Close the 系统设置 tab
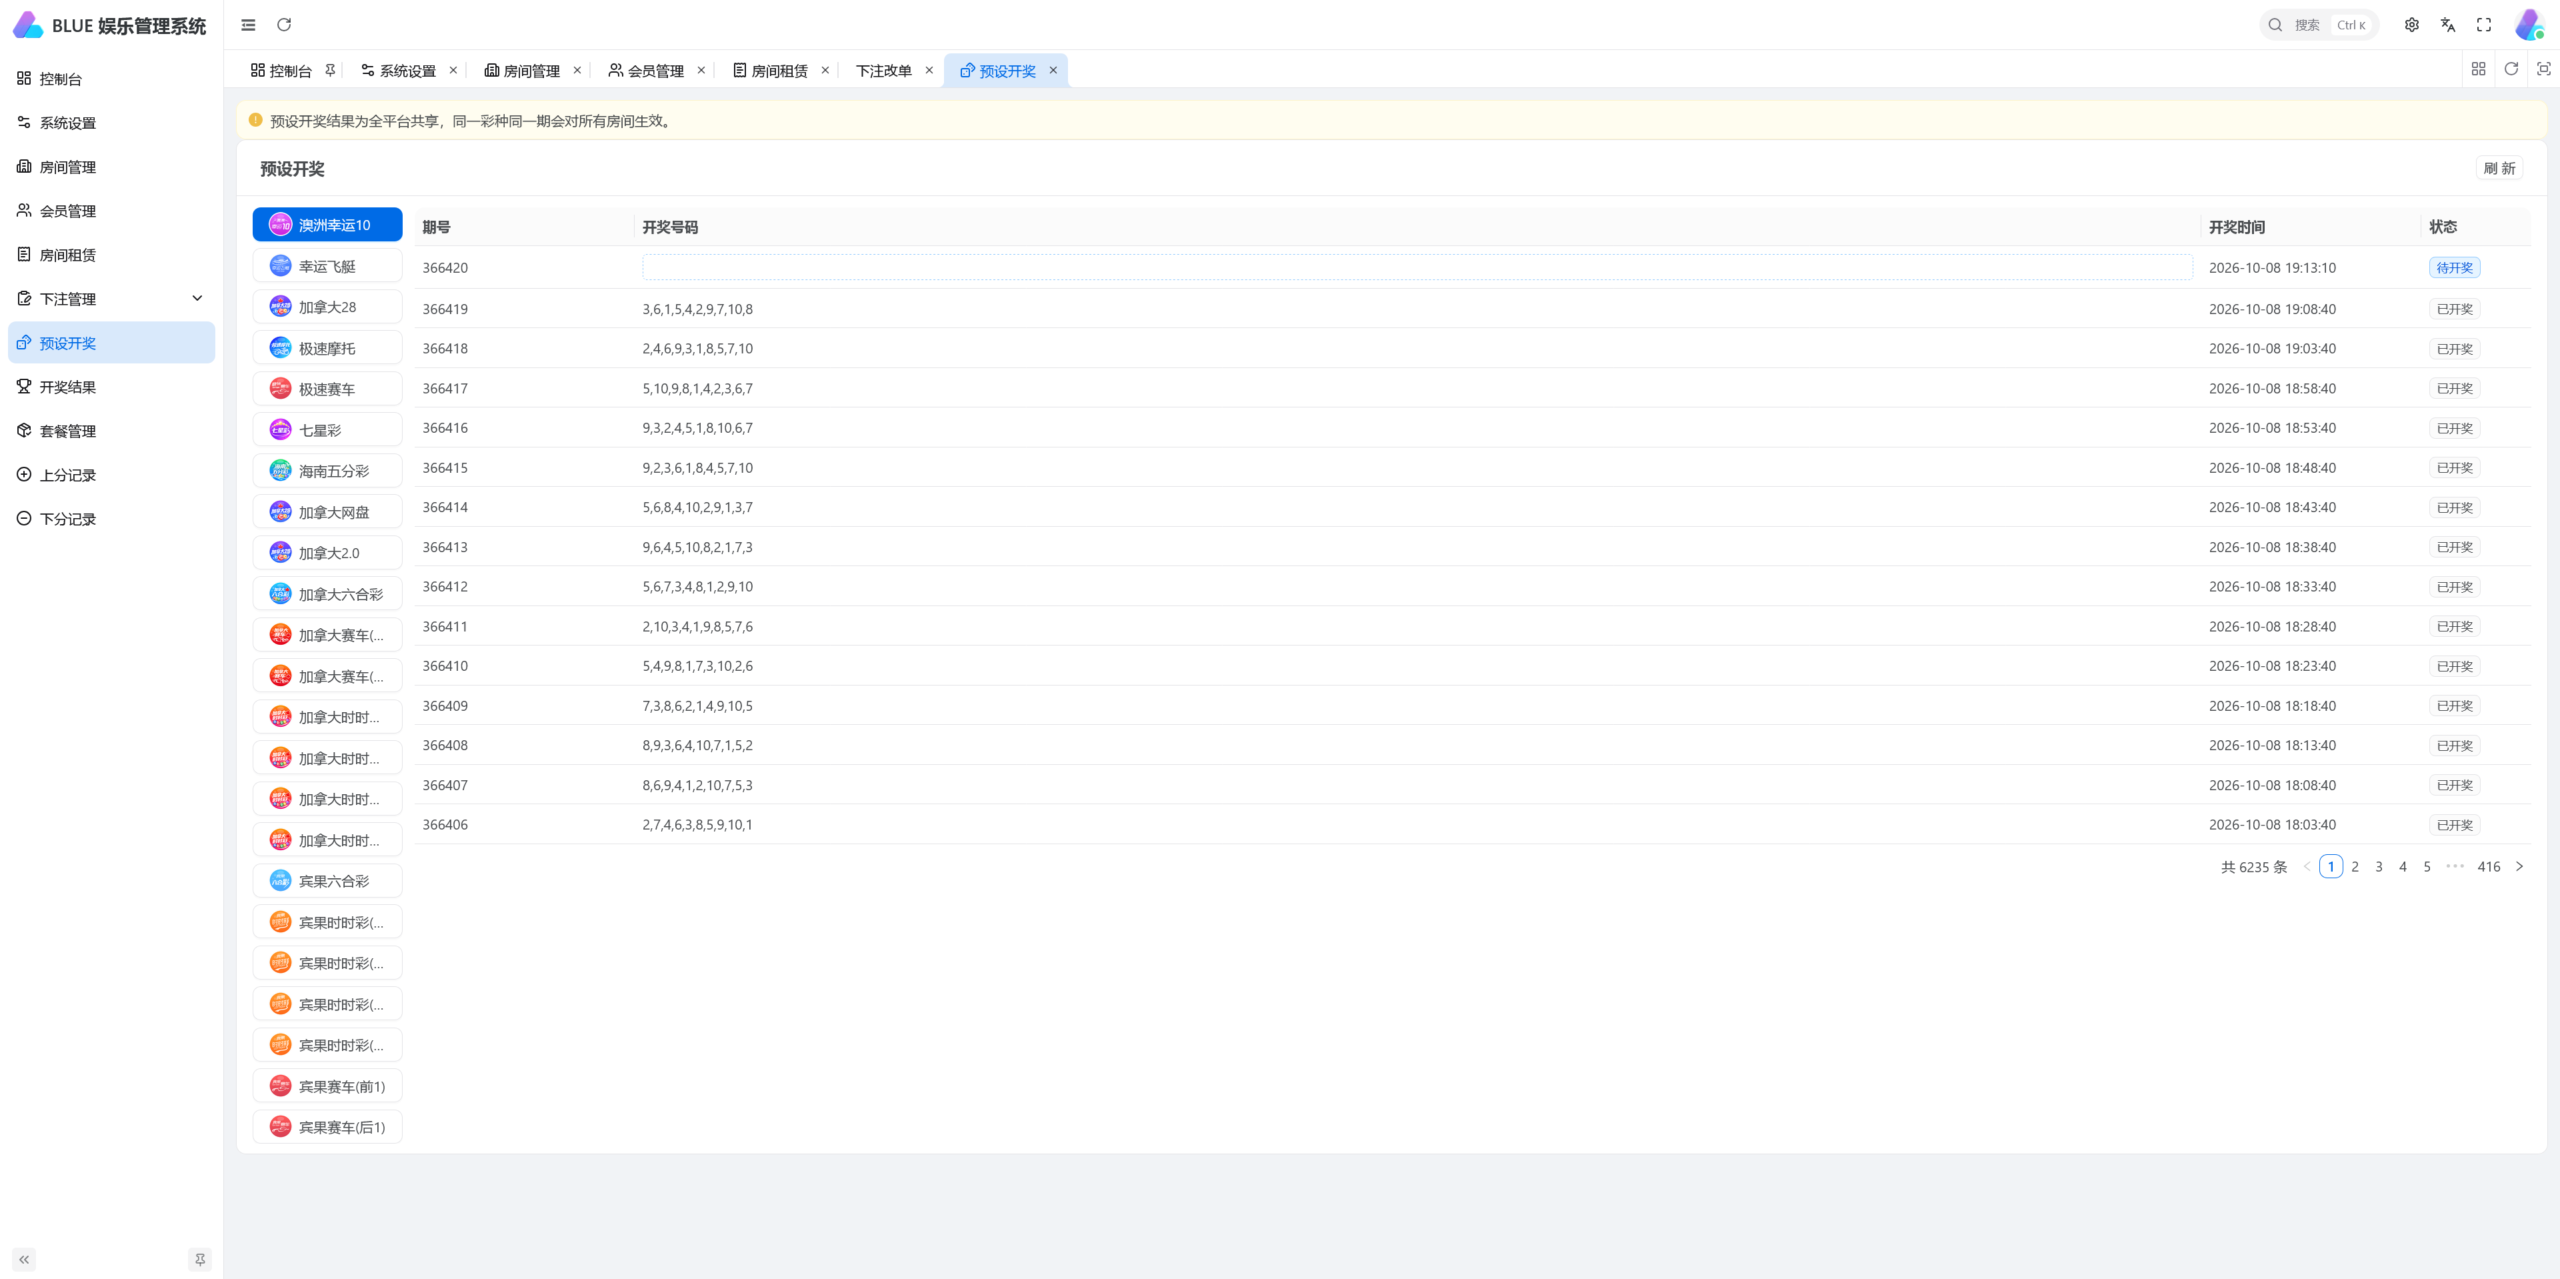The width and height of the screenshot is (2560, 1279). point(453,70)
